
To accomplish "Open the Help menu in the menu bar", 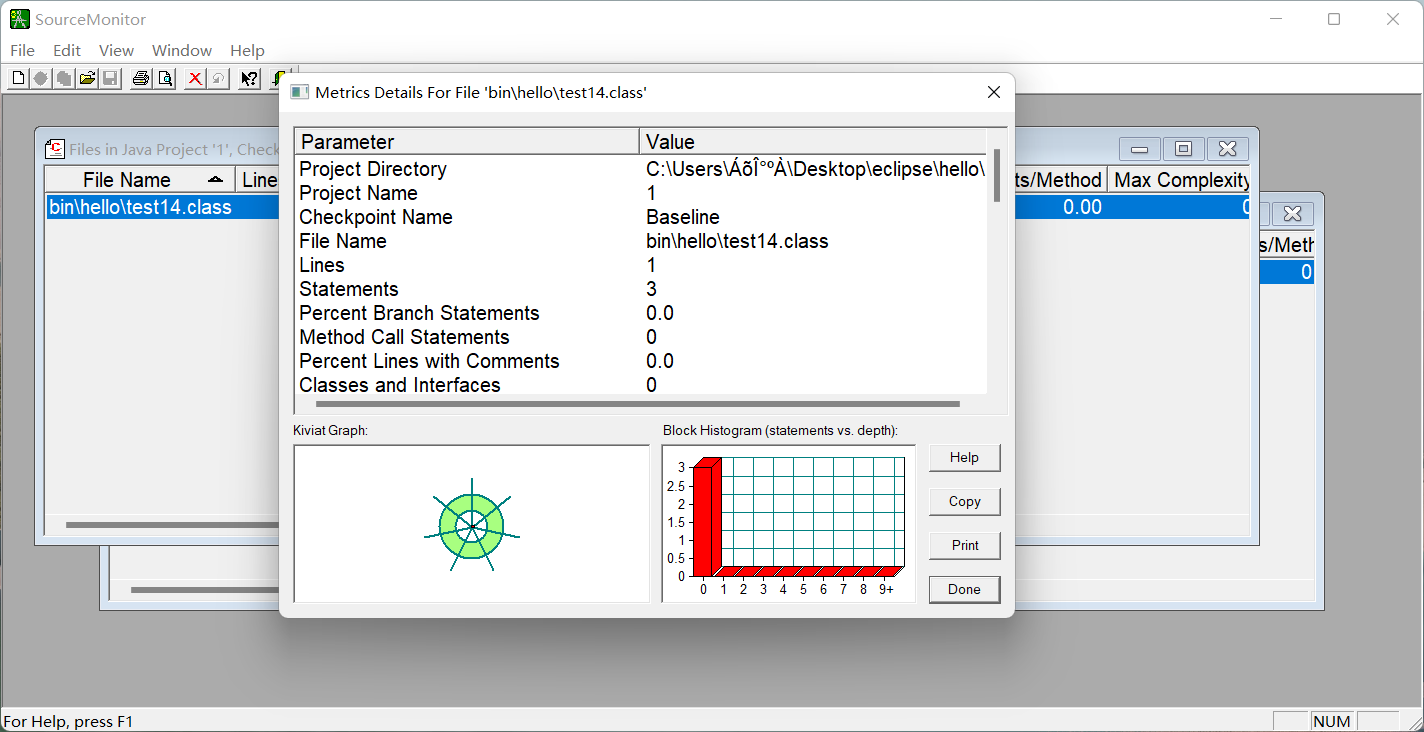I will (x=247, y=50).
